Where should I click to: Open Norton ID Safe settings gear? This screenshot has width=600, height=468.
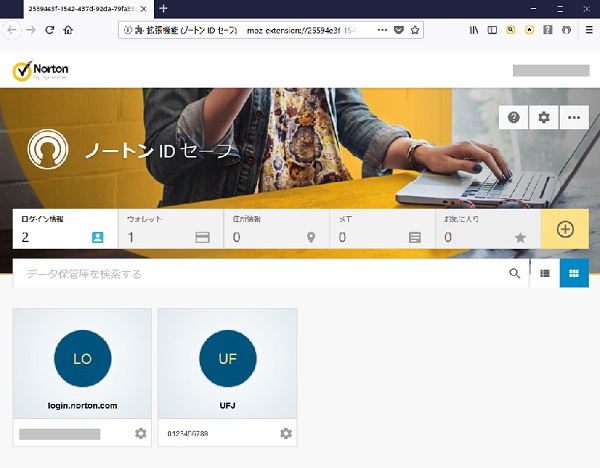pos(543,117)
